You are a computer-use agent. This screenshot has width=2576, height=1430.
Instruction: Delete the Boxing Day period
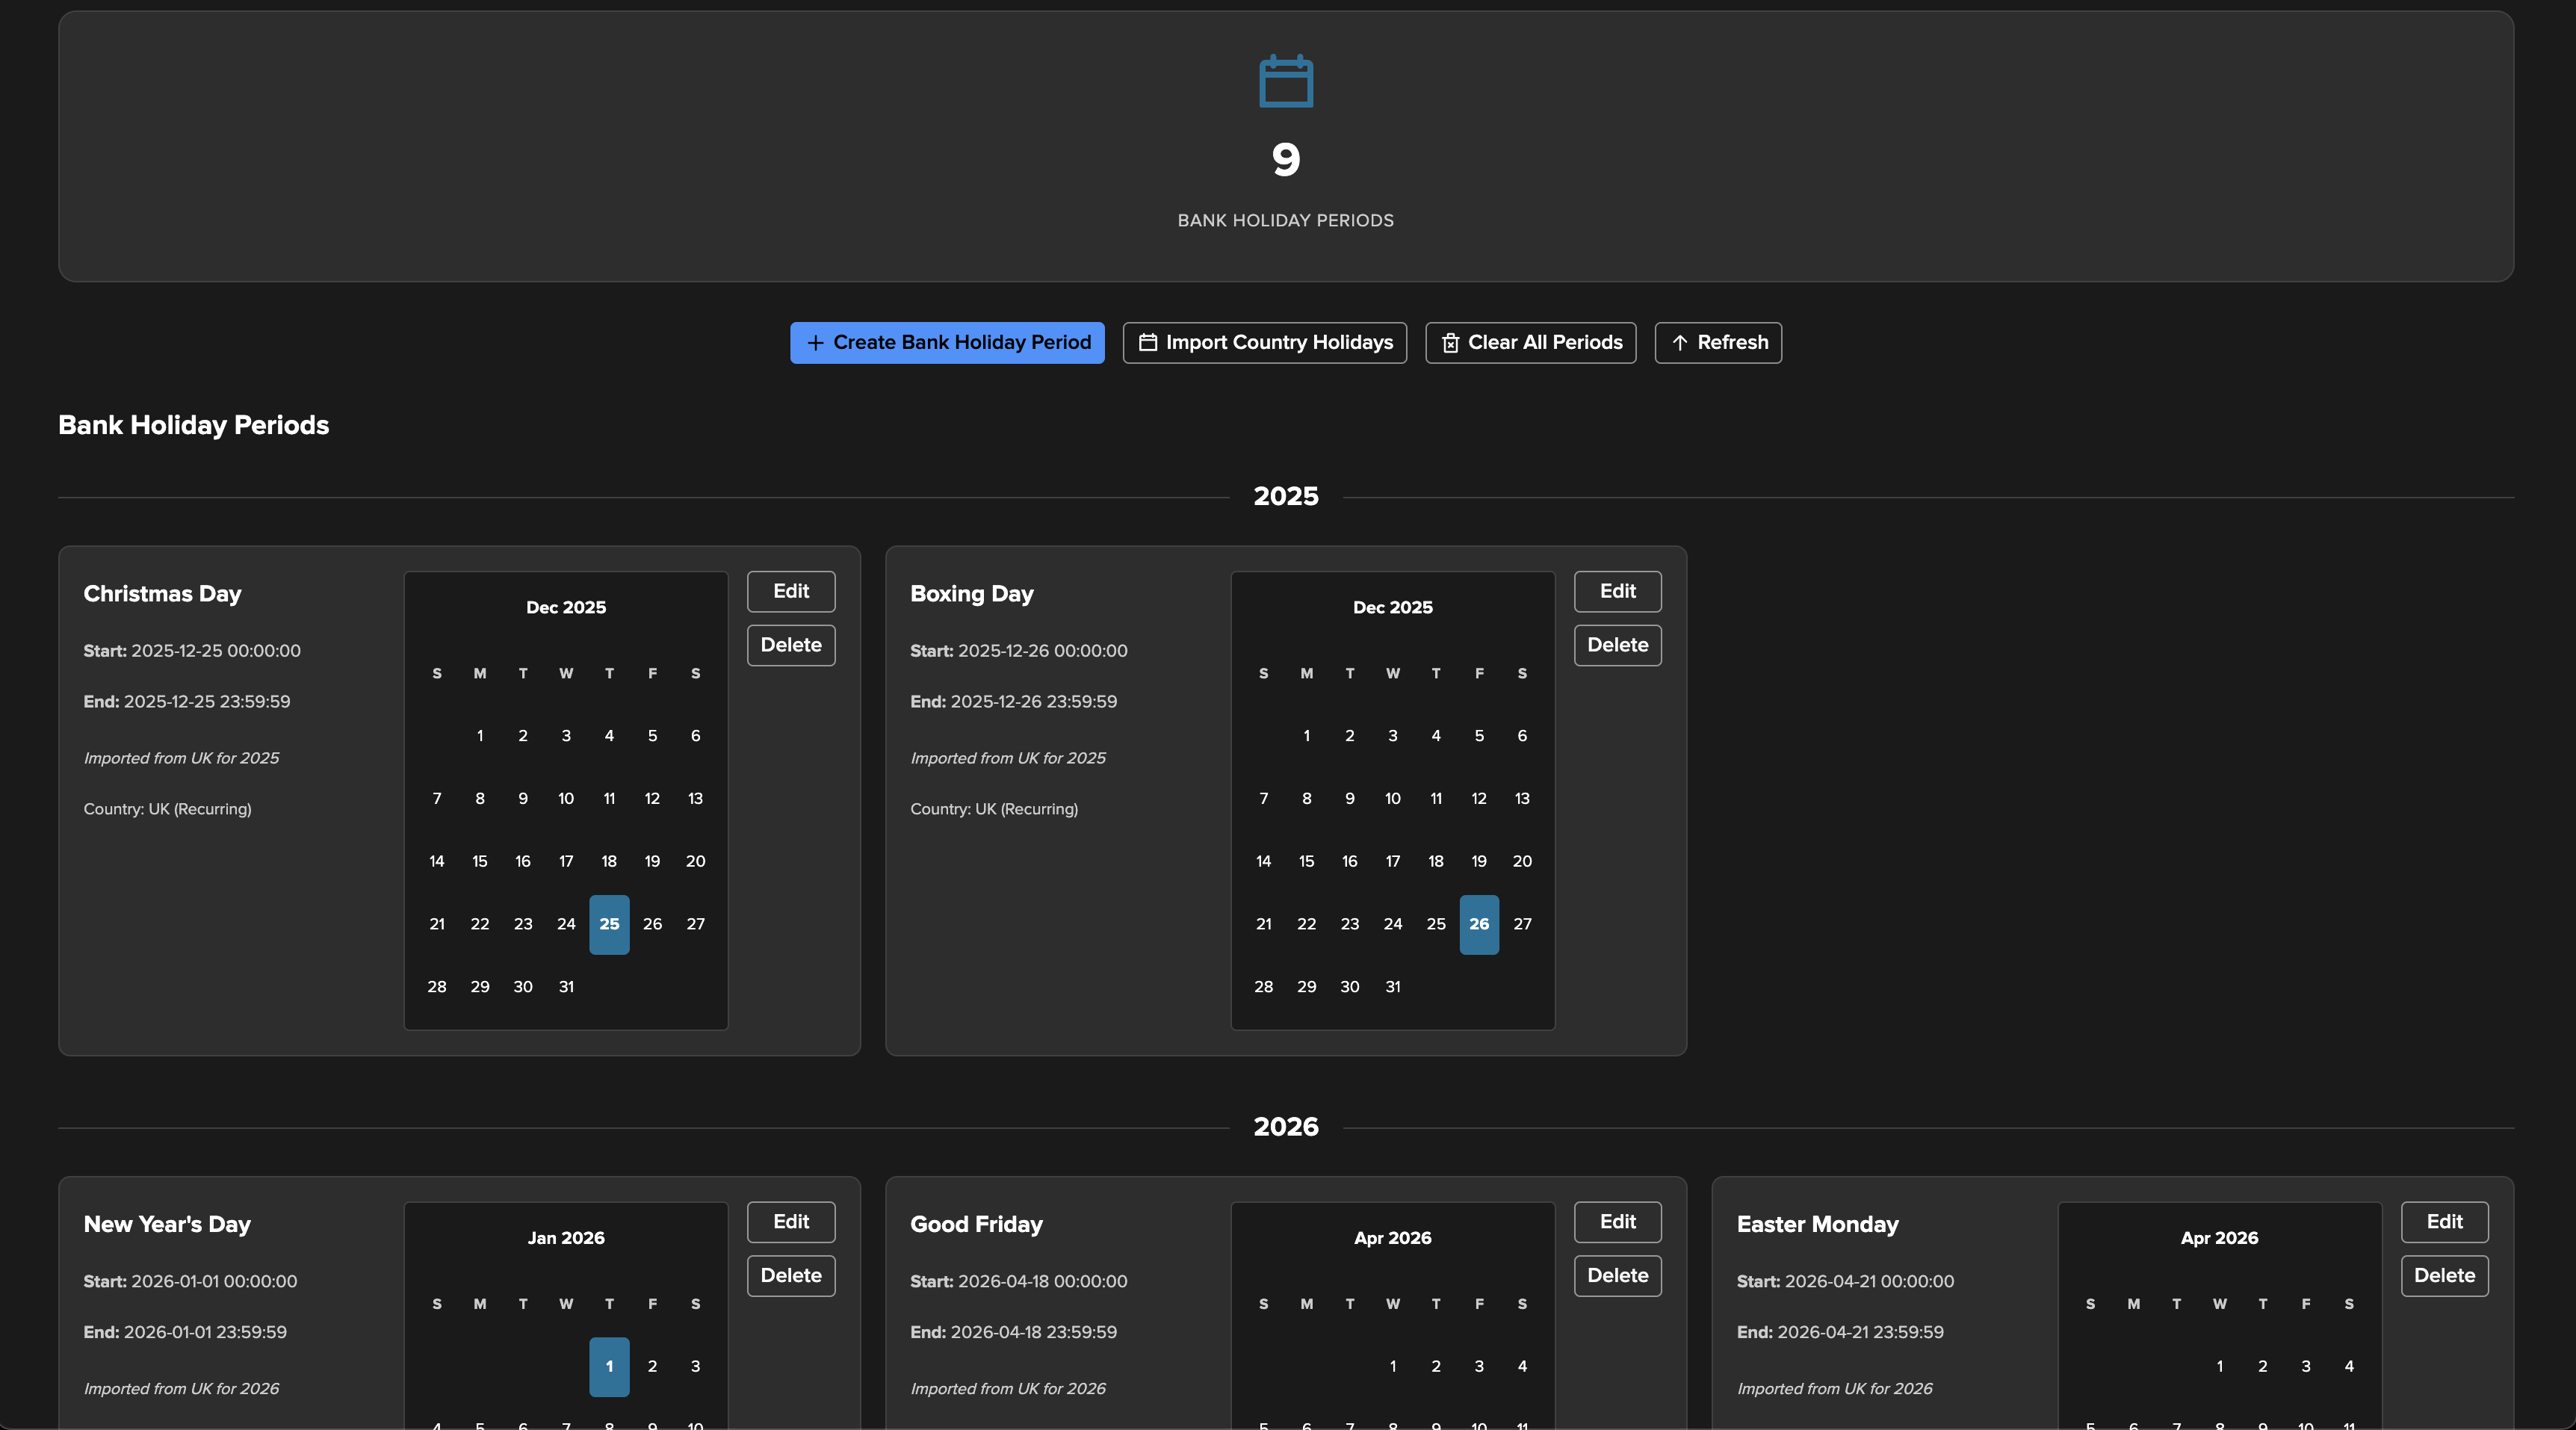[1617, 645]
